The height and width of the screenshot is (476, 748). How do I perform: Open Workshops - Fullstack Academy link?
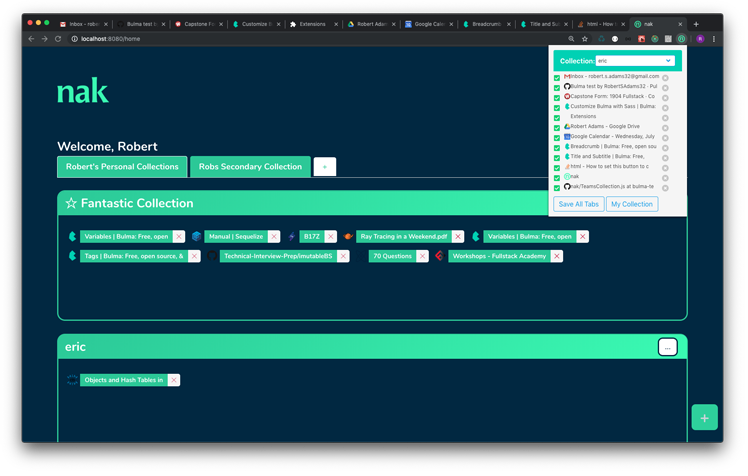click(499, 257)
